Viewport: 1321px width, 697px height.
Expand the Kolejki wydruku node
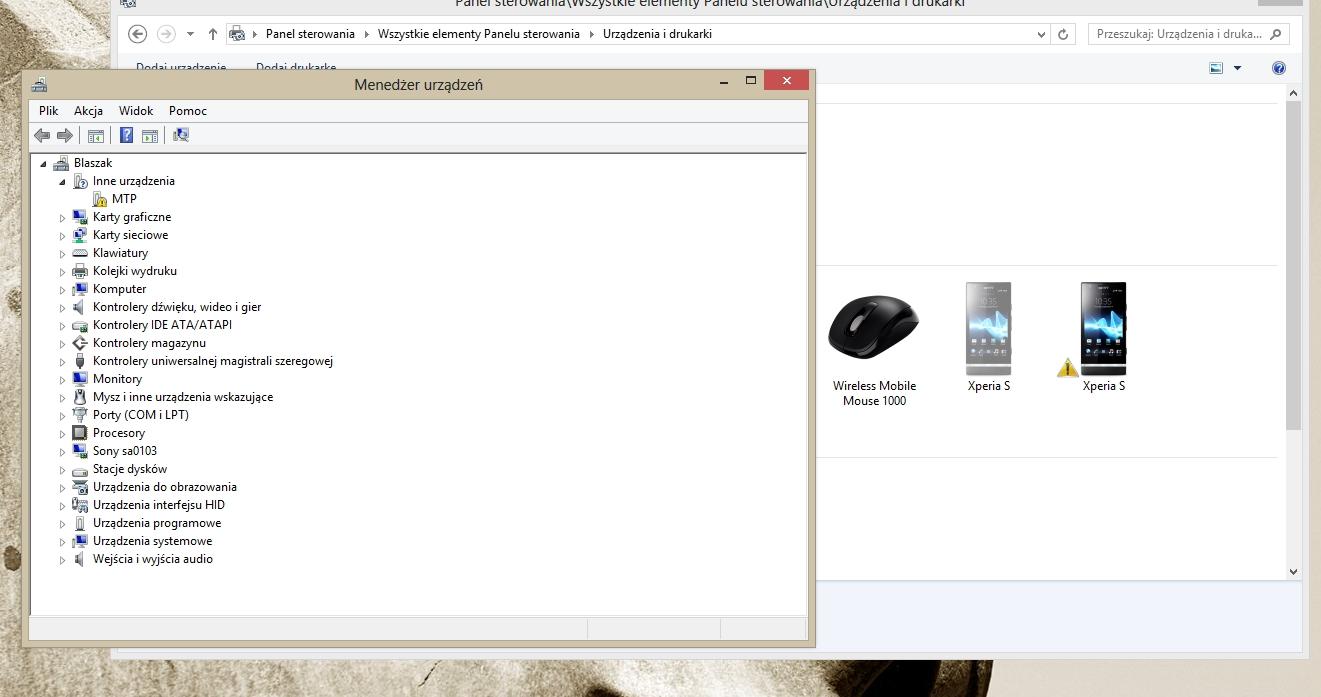pyautogui.click(x=62, y=272)
